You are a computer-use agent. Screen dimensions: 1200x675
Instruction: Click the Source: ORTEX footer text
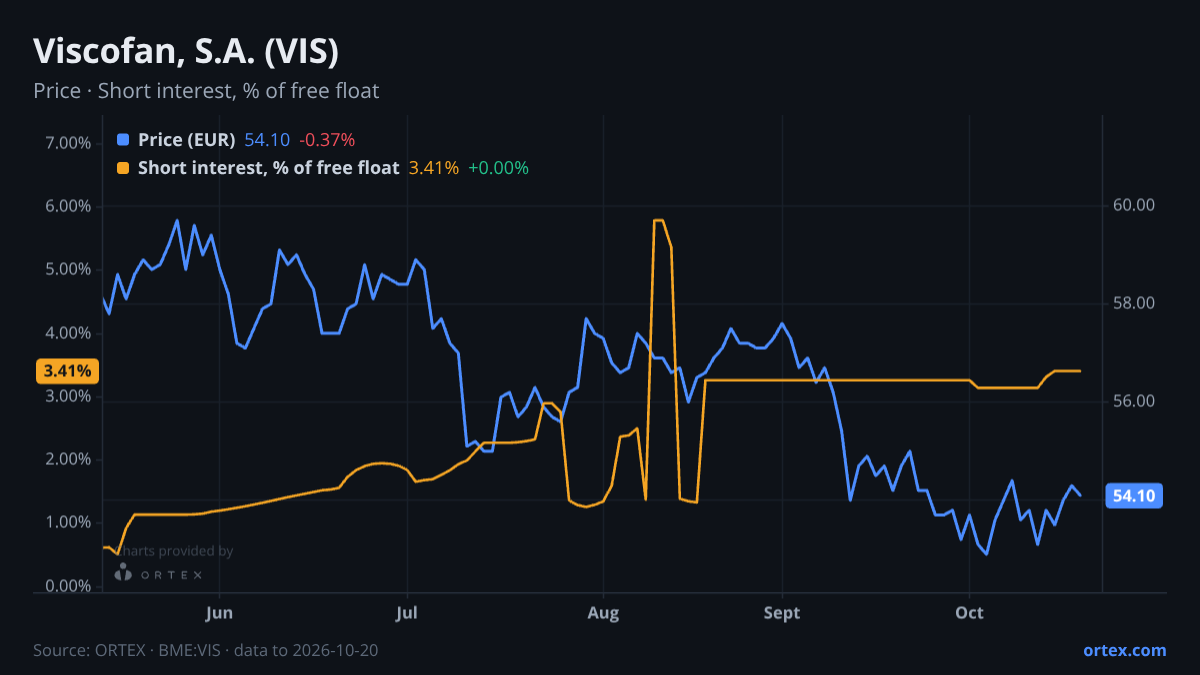pyautogui.click(x=206, y=650)
